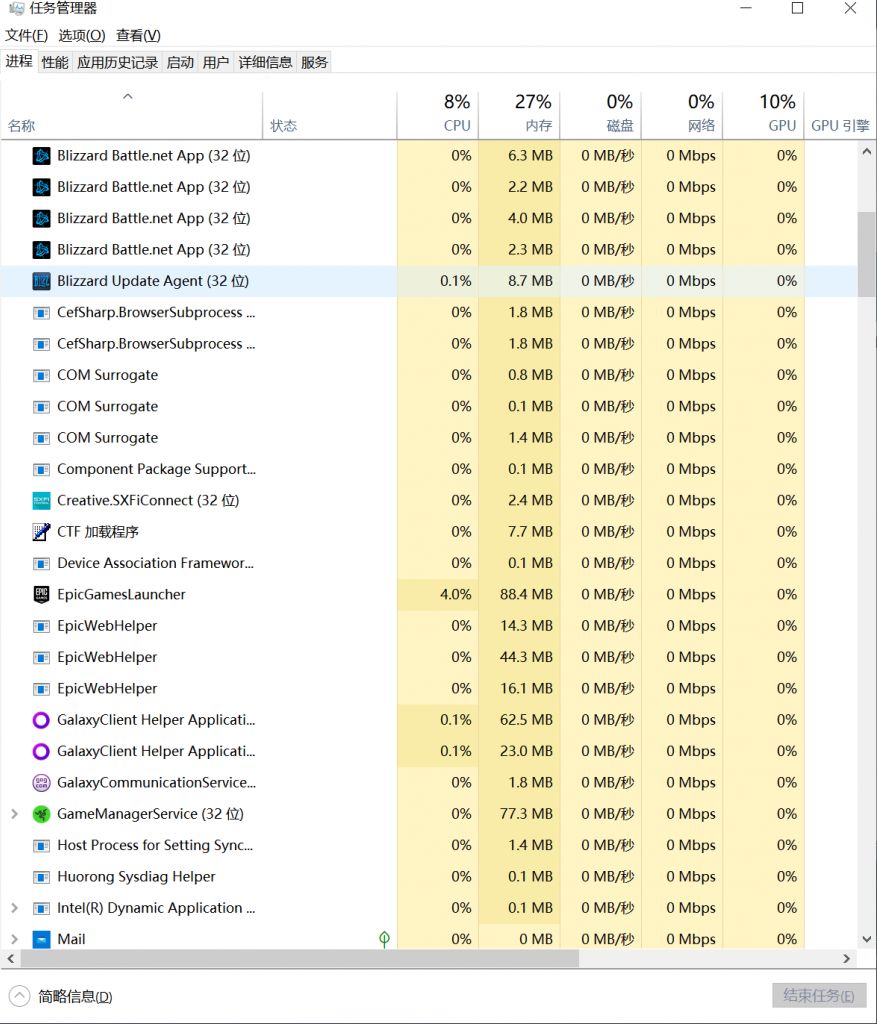This screenshot has width=877, height=1024.
Task: Sort by the 内存 column header
Action: (519, 116)
